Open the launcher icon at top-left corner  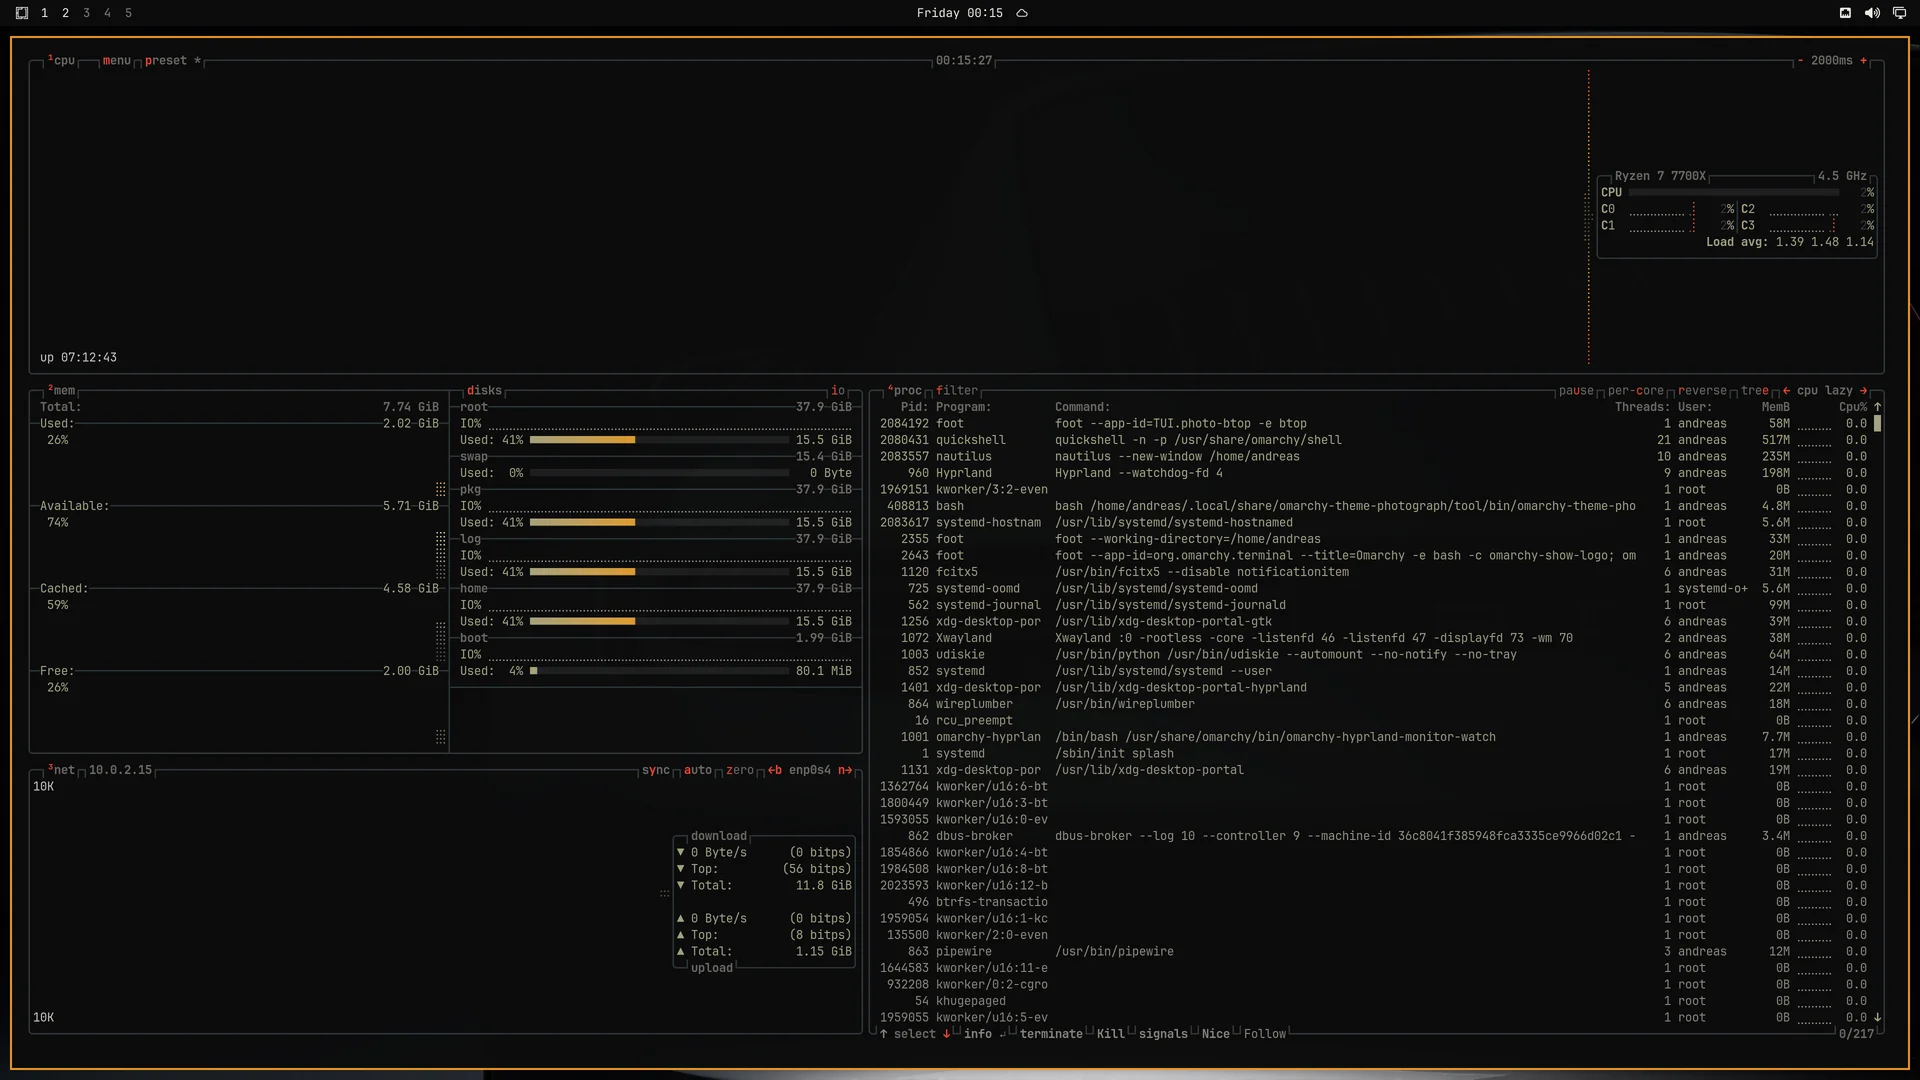[22, 13]
